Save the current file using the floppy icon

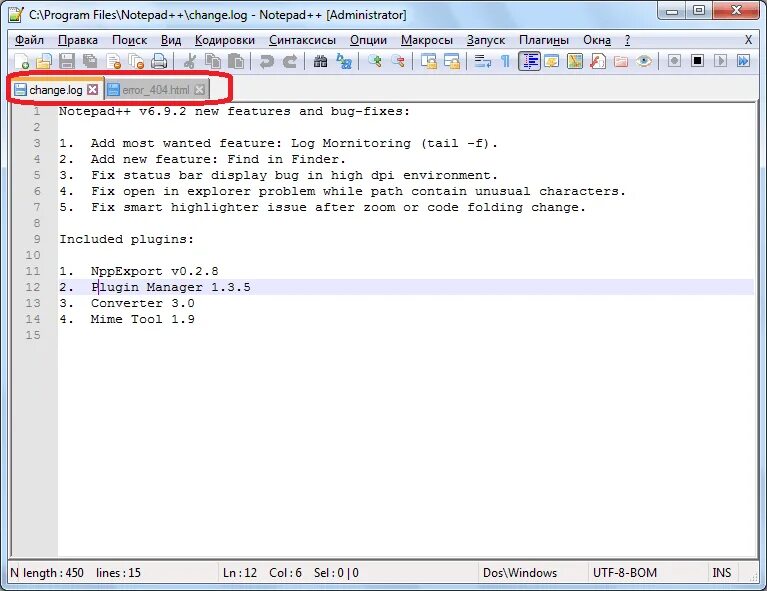67,62
